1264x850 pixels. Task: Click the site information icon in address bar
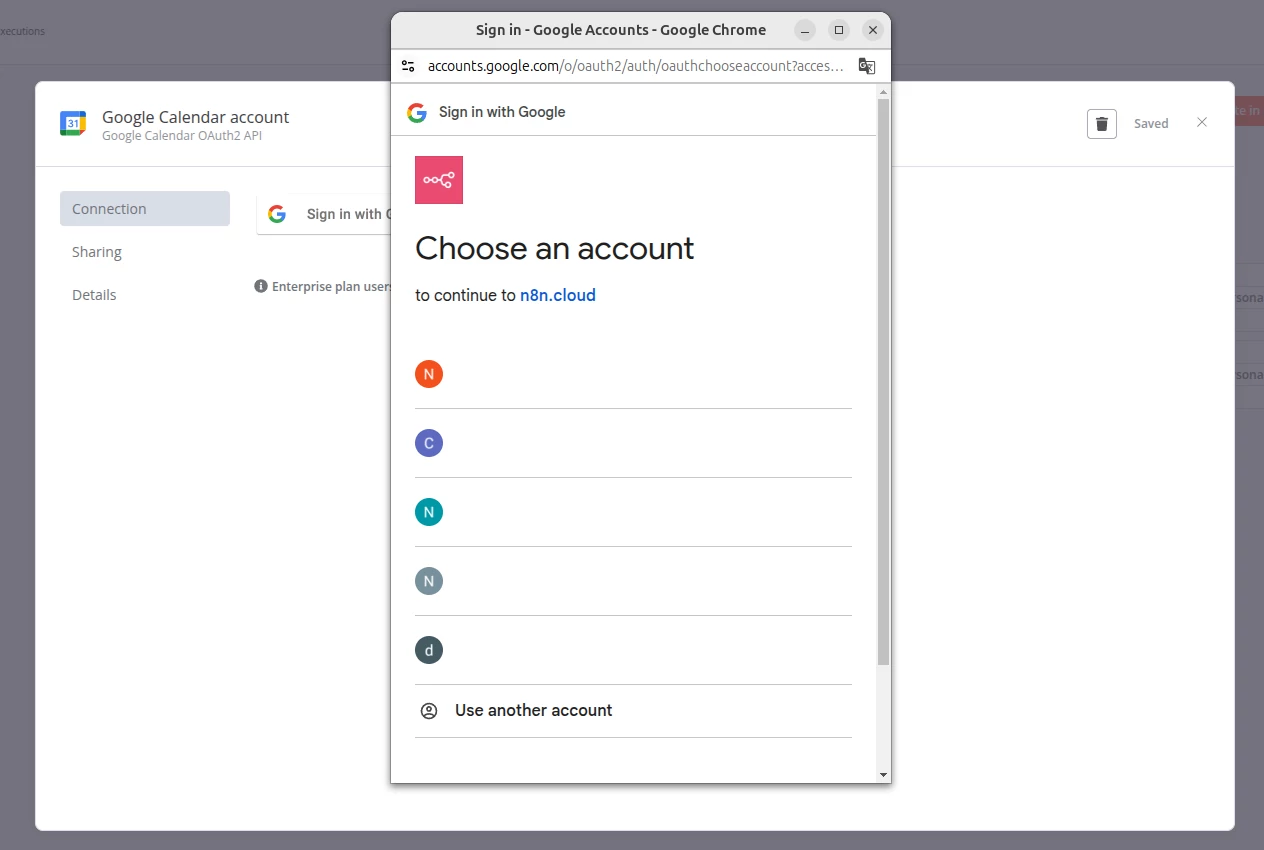coord(407,66)
